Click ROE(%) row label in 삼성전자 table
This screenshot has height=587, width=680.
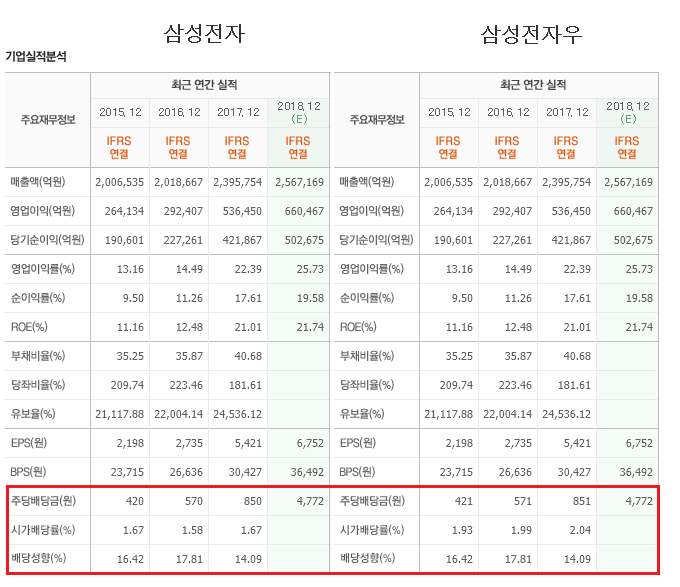[29, 327]
